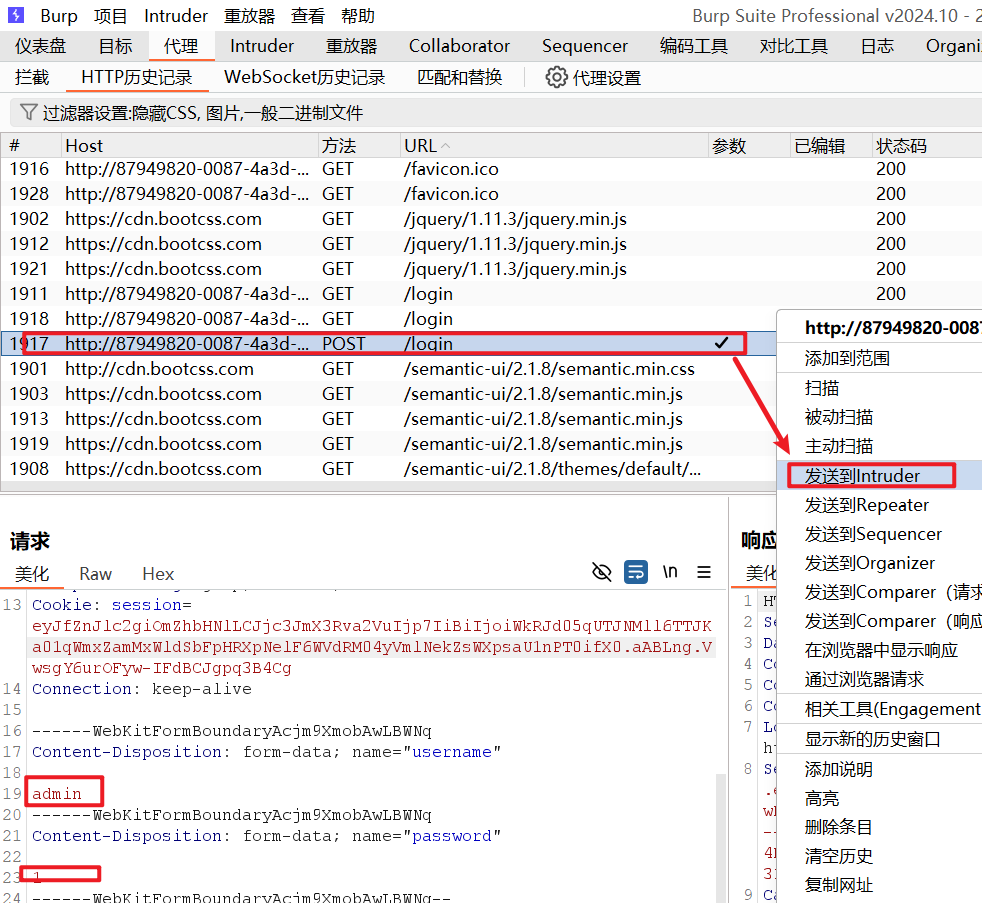Switch to the 仪表盘 tab

pyautogui.click(x=41, y=46)
